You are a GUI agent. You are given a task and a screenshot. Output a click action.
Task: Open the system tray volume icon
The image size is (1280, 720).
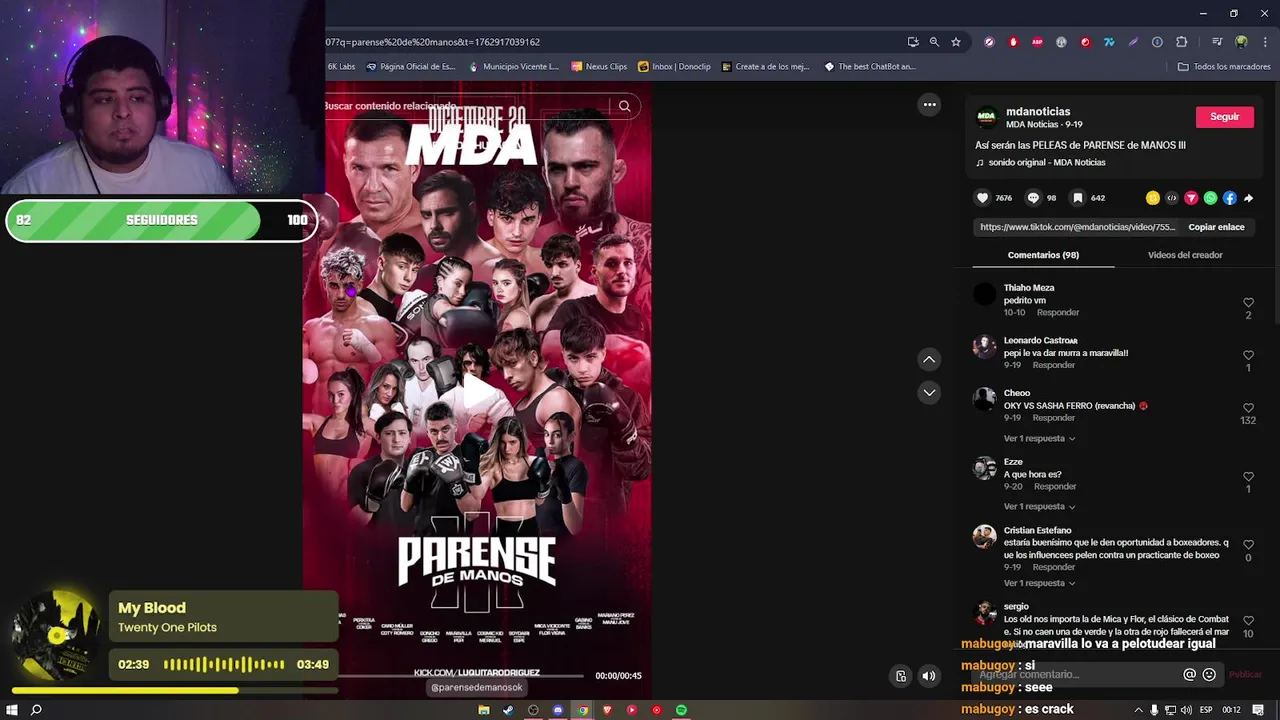1186,710
